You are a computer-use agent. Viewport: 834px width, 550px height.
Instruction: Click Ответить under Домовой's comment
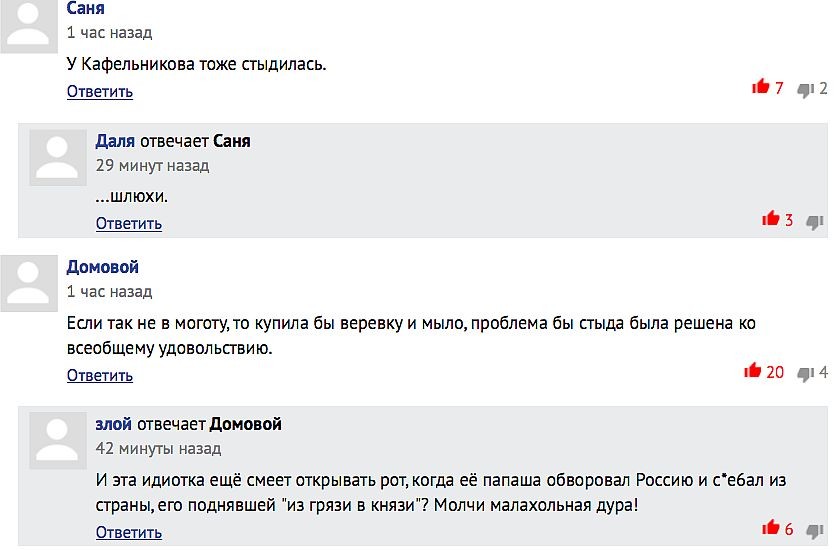click(x=100, y=376)
